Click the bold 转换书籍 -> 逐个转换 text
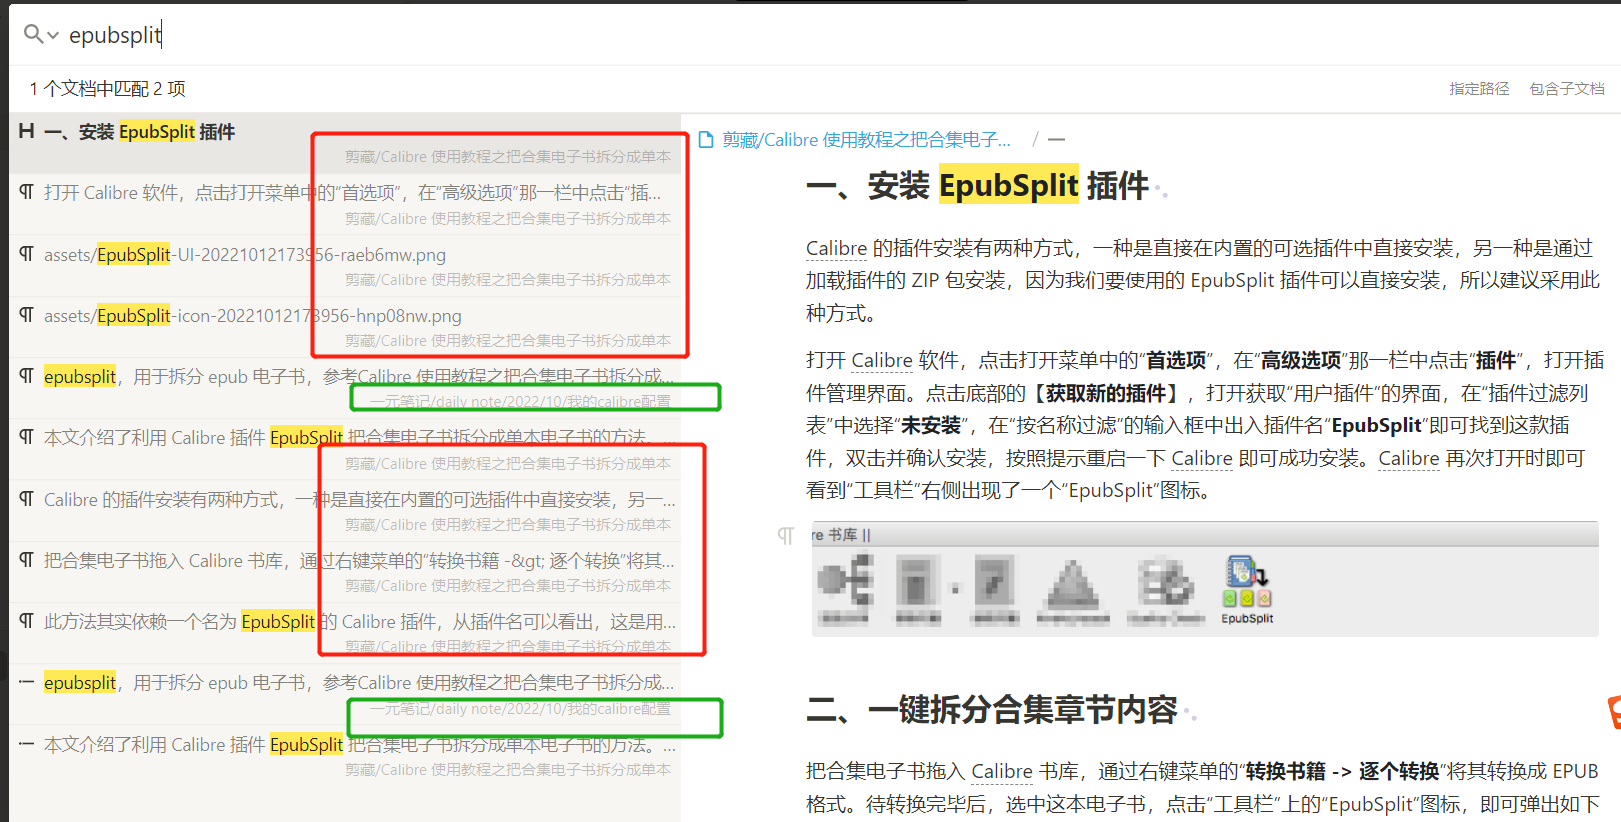Screen dimensions: 1621x822 (1343, 771)
